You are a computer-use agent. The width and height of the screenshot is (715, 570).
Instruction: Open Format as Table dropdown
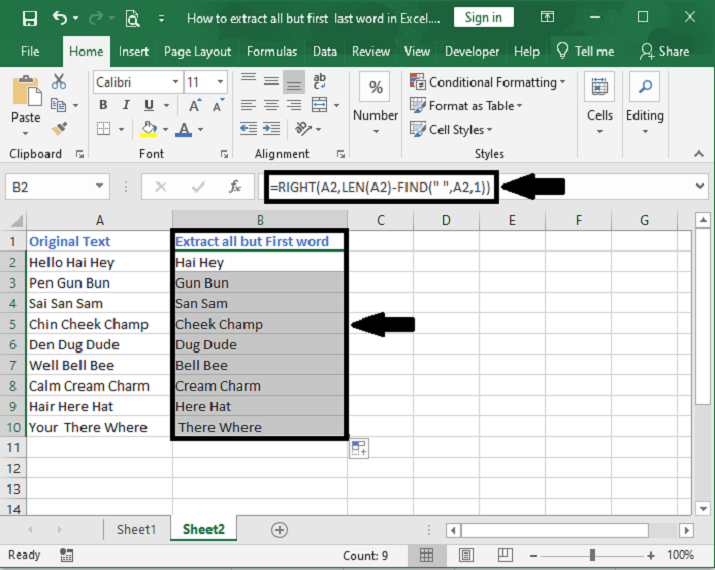click(466, 106)
